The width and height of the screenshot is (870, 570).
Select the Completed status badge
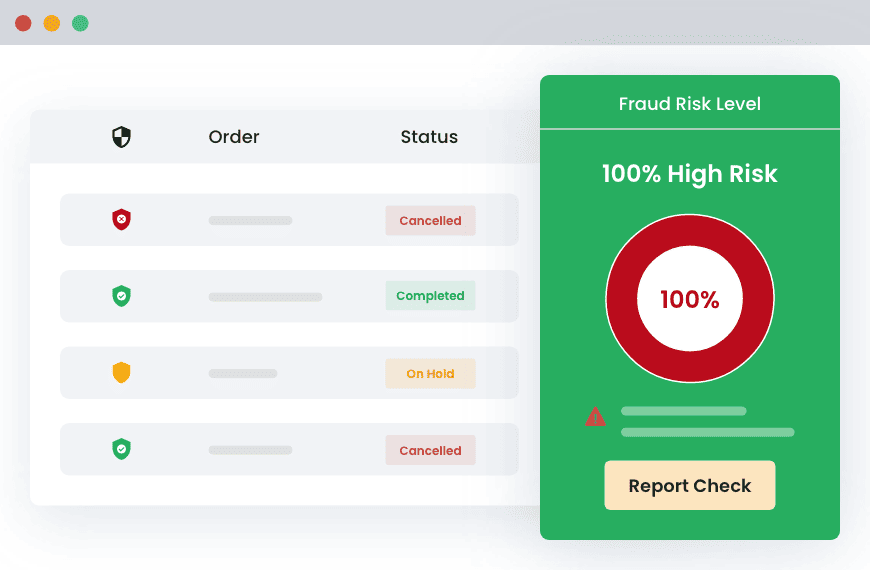click(x=430, y=296)
